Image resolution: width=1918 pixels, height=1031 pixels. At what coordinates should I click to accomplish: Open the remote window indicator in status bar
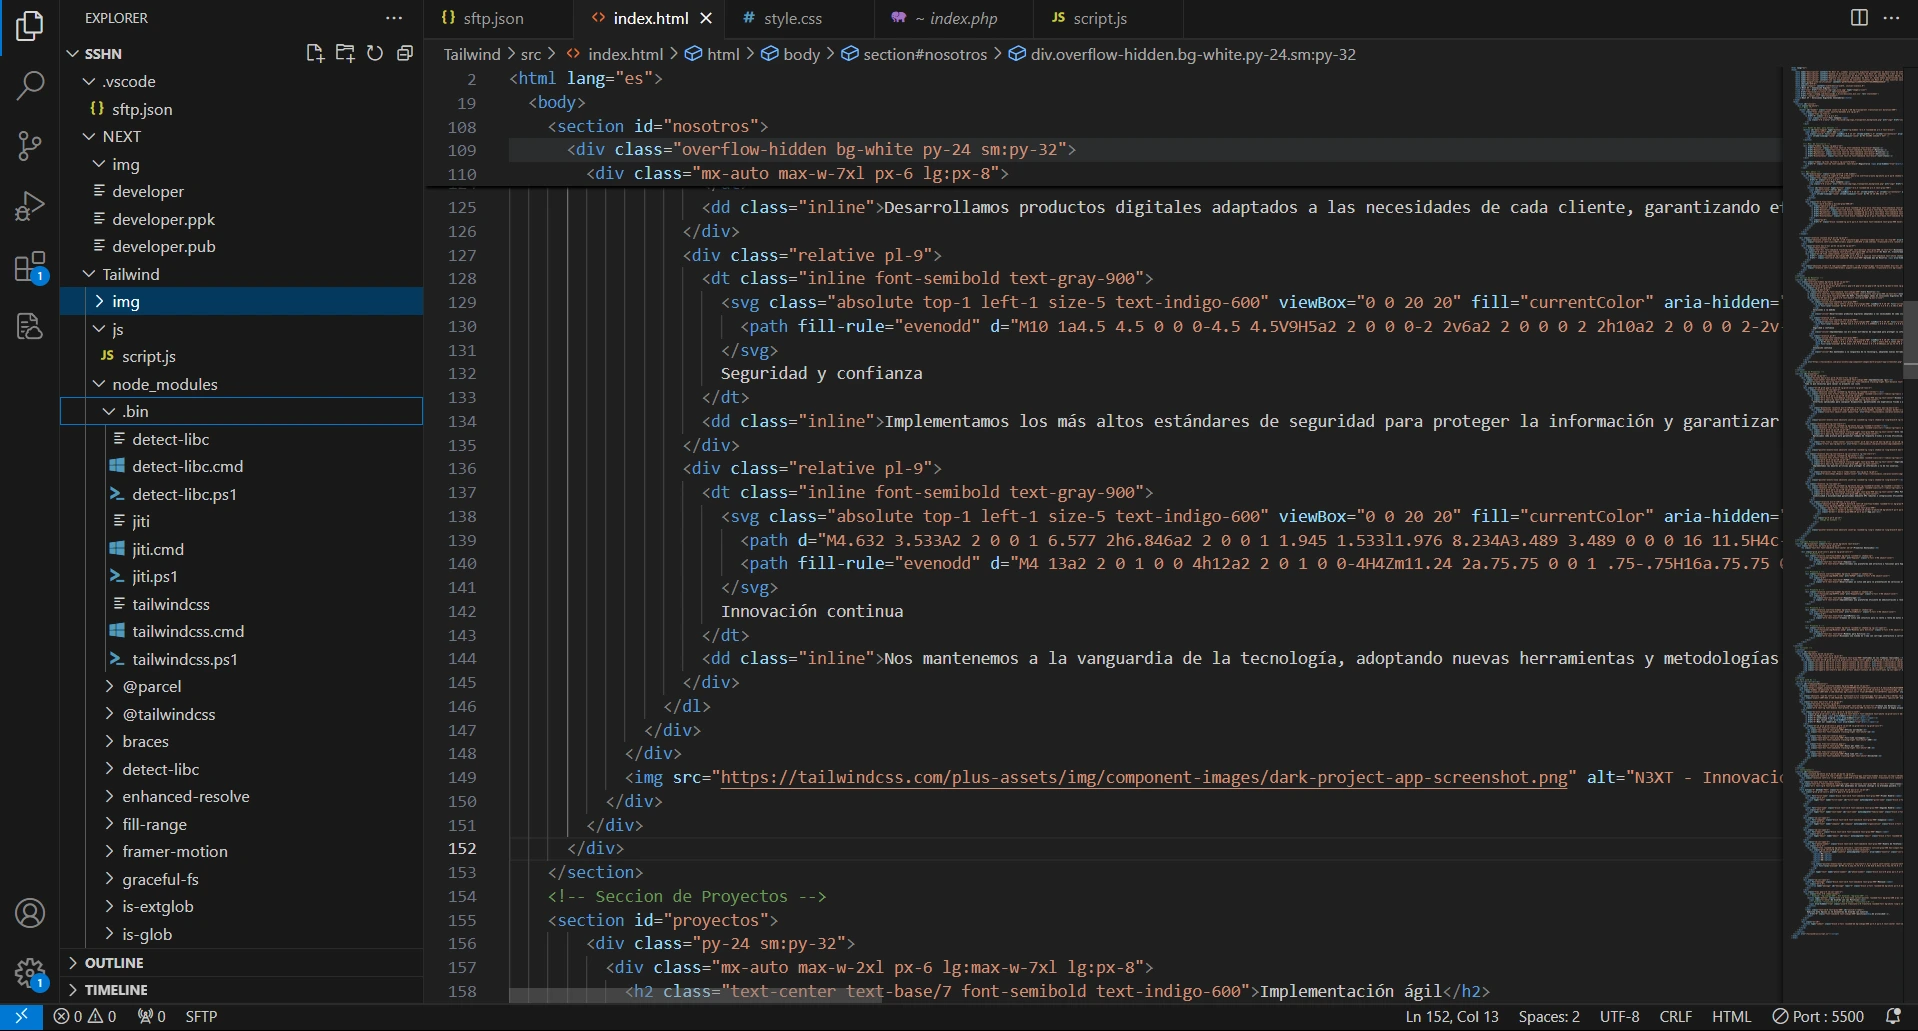[x=21, y=1016]
